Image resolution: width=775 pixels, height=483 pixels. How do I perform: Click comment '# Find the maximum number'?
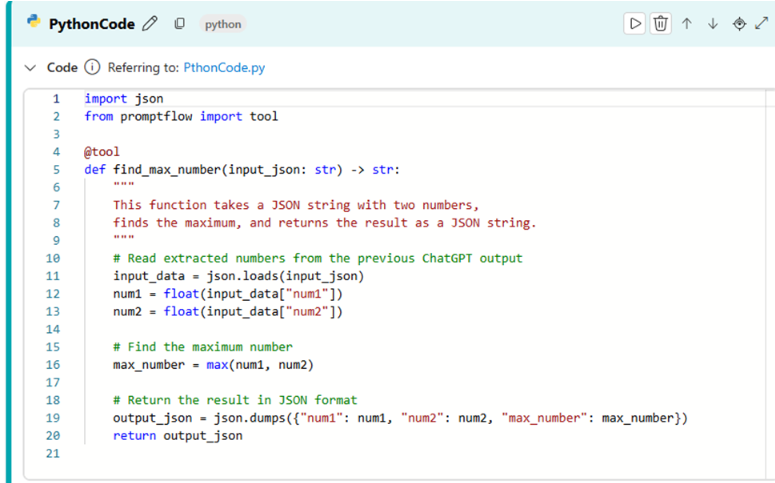(x=203, y=347)
